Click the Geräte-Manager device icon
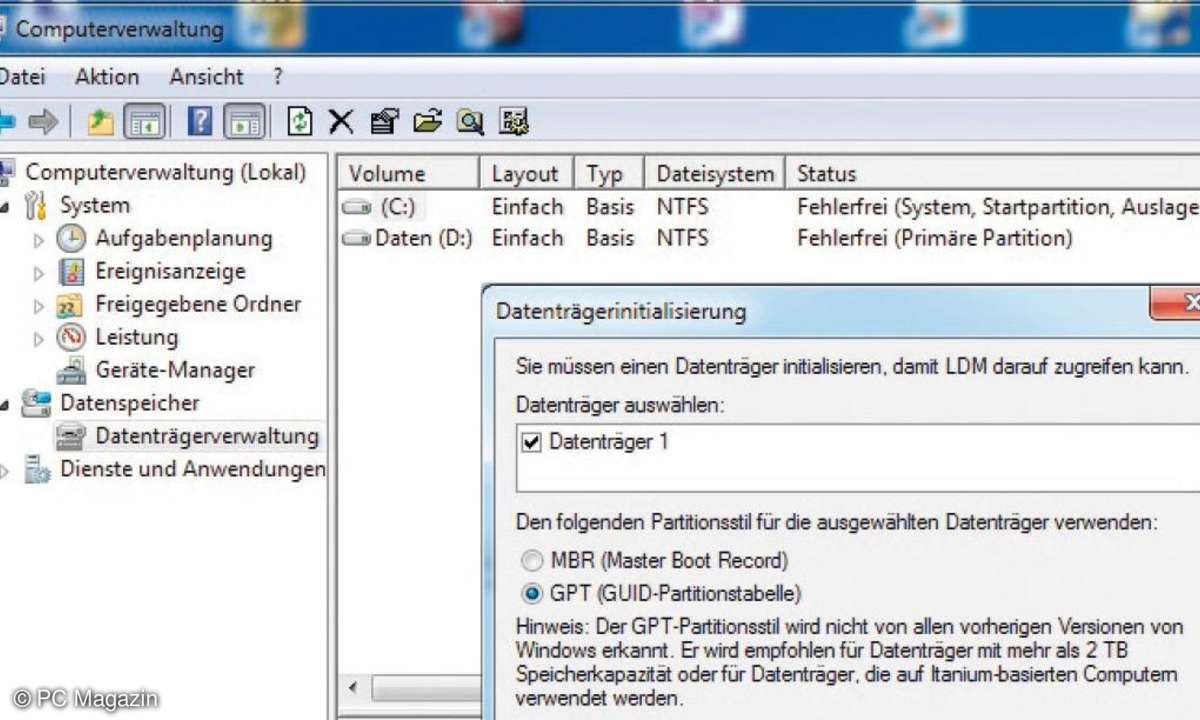The width and height of the screenshot is (1200, 720). tap(71, 371)
